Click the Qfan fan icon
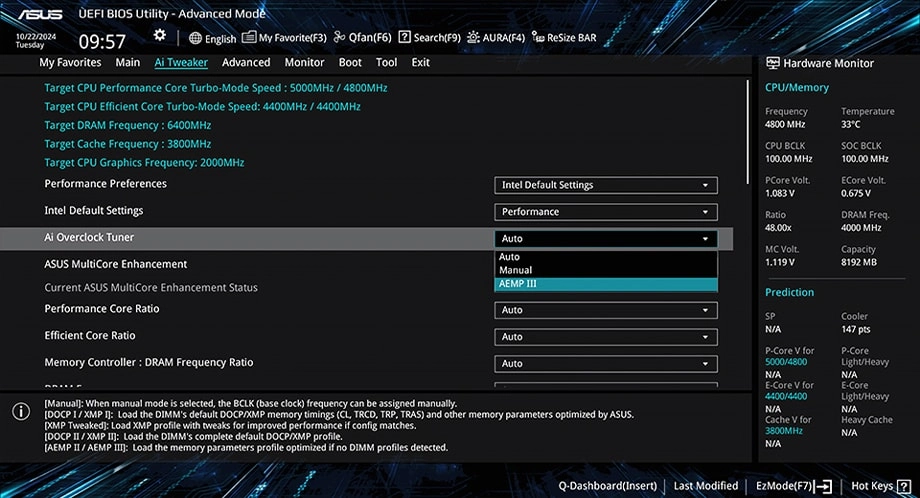Screen dimensions: 920x498 [339, 37]
